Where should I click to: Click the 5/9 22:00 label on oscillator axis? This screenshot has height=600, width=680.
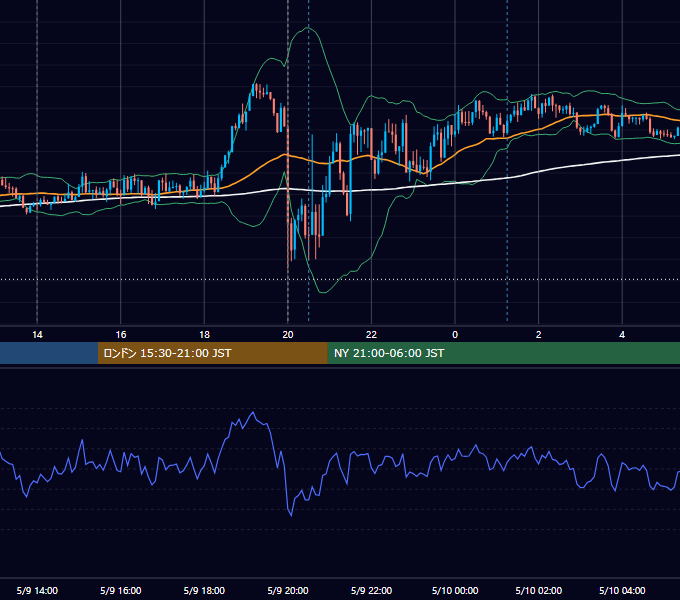[x=371, y=590]
